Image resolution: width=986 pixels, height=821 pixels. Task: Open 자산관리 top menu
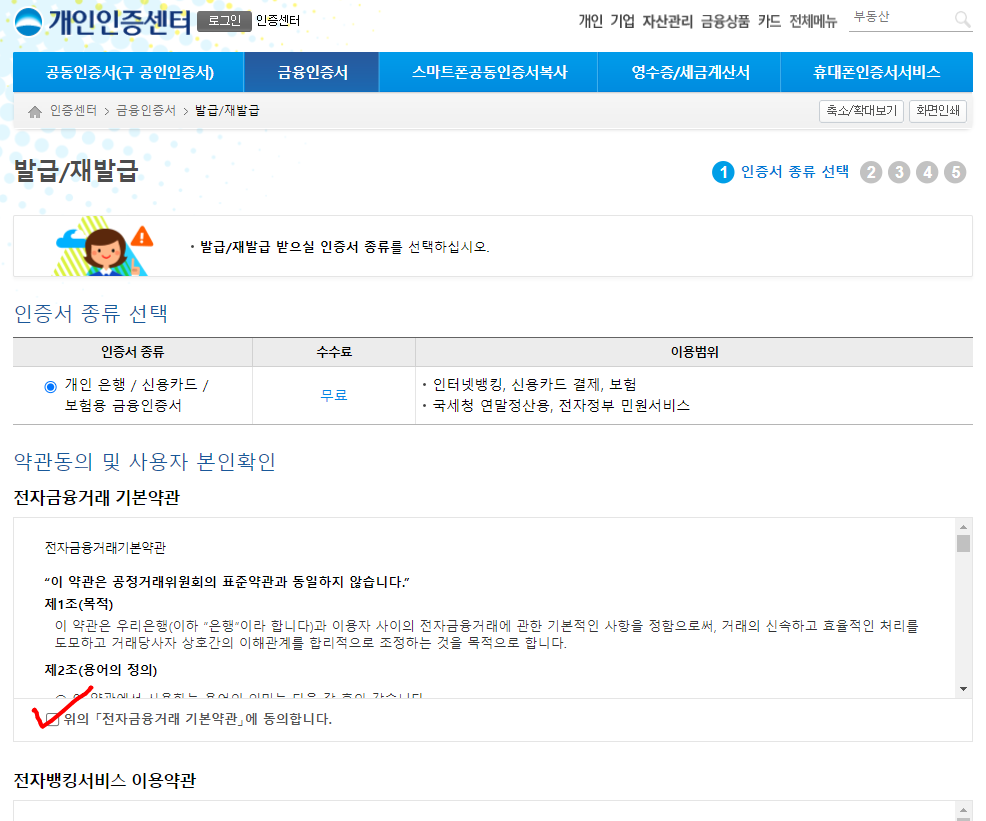click(x=667, y=21)
